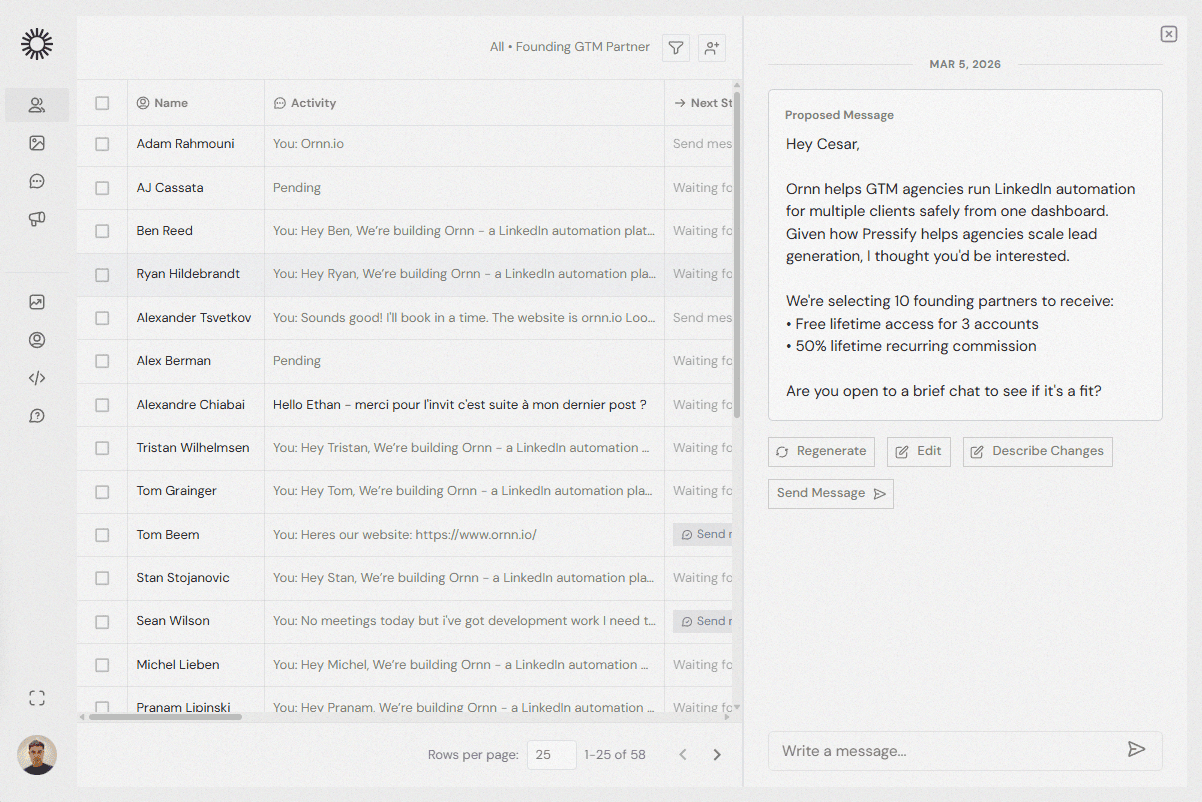Viewport: 1202px width, 802px height.
Task: Open the chat messages sidebar icon
Action: tap(37, 181)
